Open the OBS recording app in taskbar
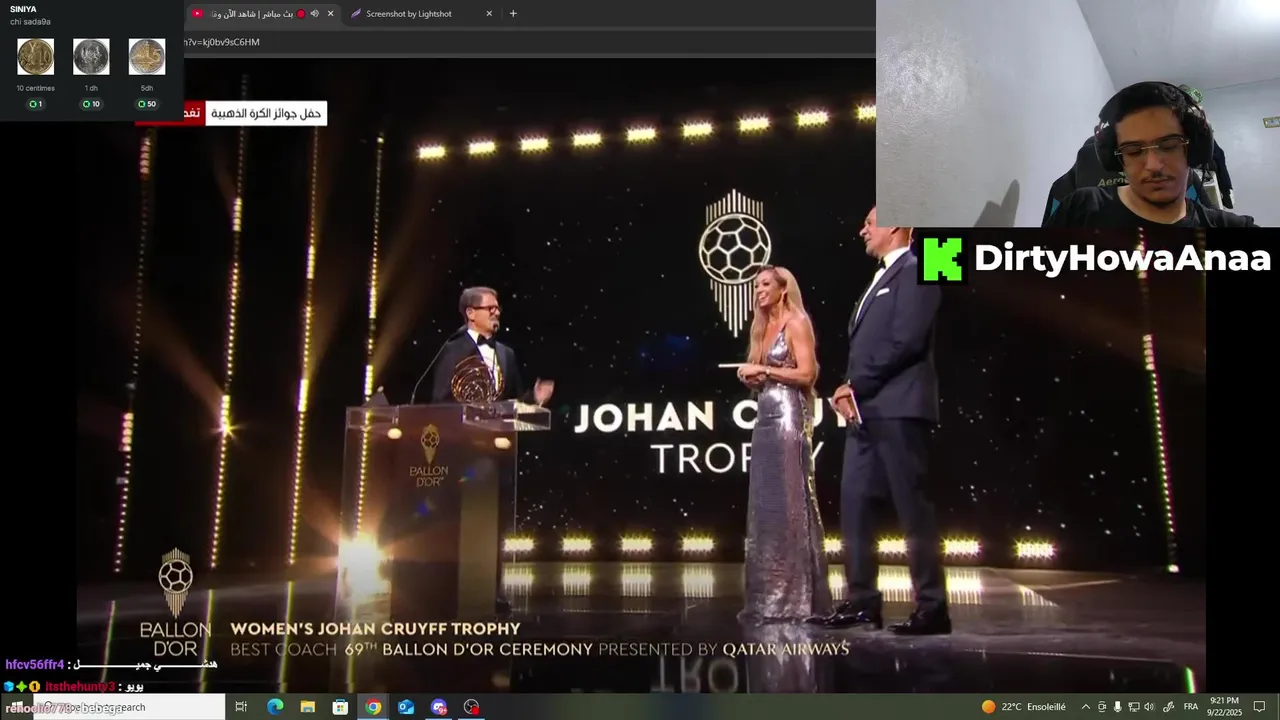 click(x=472, y=707)
